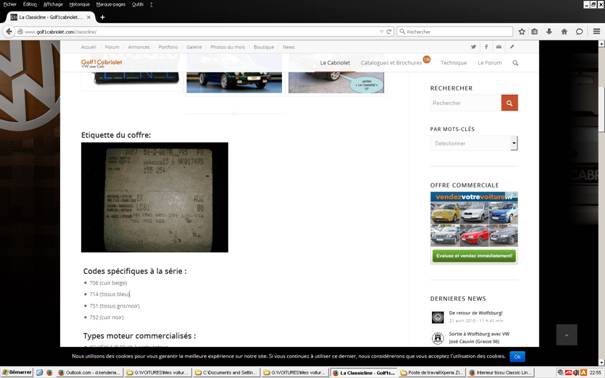The image size is (605, 378).
Task: Open the Marque-pages menu
Action: coord(111,4)
